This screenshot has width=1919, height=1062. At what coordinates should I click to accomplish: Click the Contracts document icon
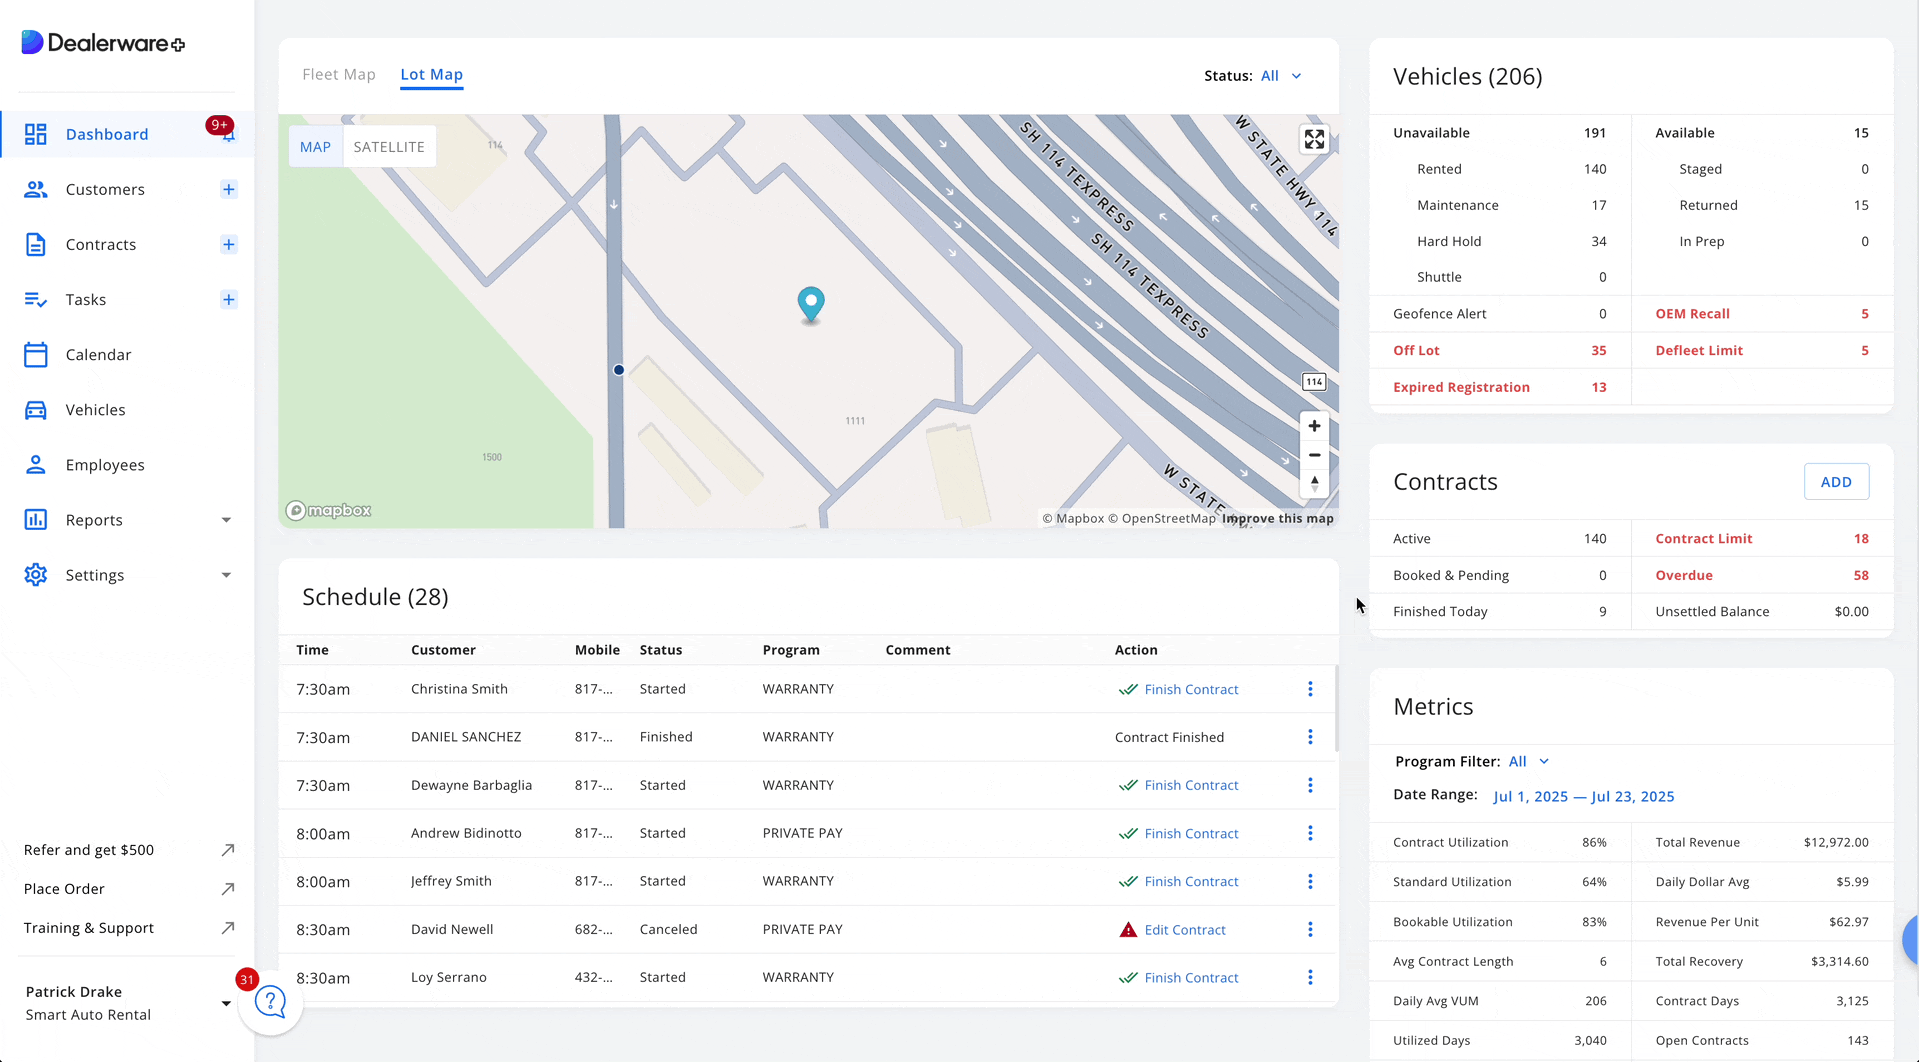[36, 244]
